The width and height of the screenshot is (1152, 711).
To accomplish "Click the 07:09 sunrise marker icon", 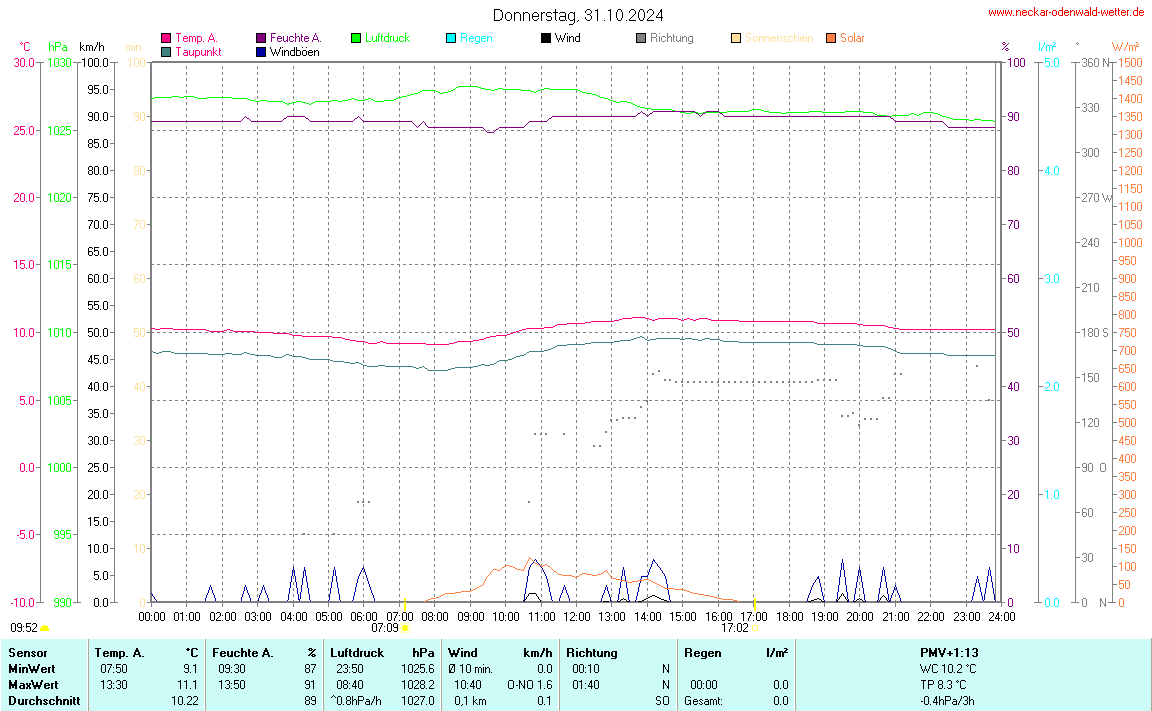I will click(404, 628).
